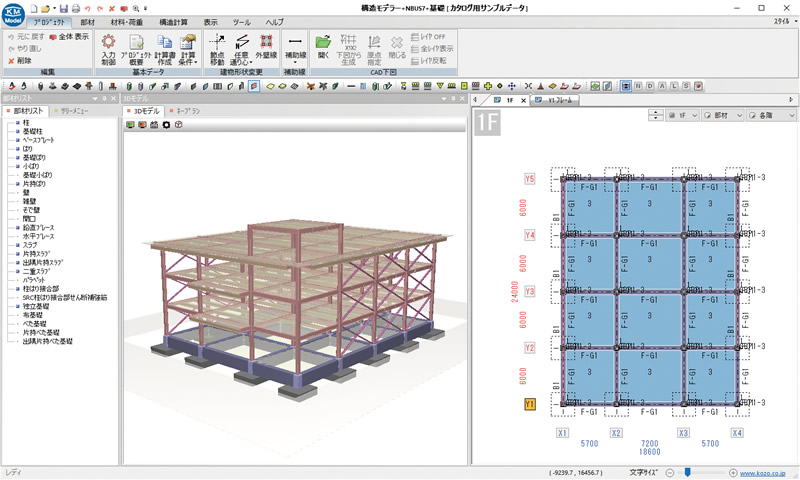Click floor up-down stepper in plan view
The width and height of the screenshot is (800, 480).
tap(656, 116)
